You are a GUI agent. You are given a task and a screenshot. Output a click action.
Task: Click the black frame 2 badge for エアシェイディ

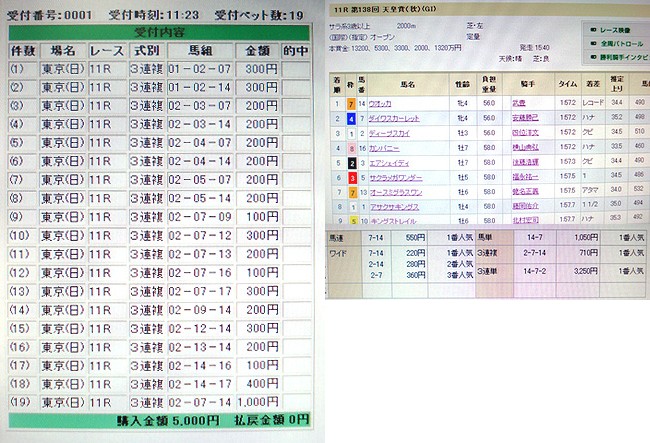[x=349, y=162]
